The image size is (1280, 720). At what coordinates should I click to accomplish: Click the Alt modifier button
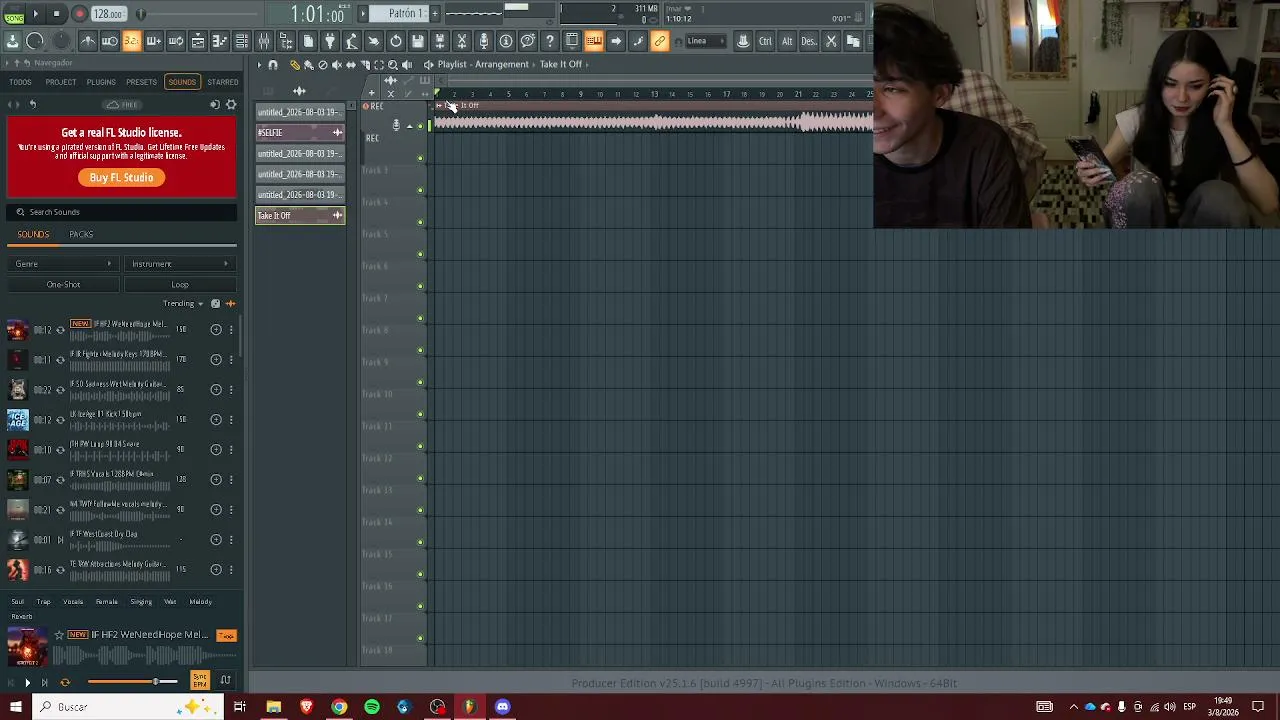click(787, 41)
